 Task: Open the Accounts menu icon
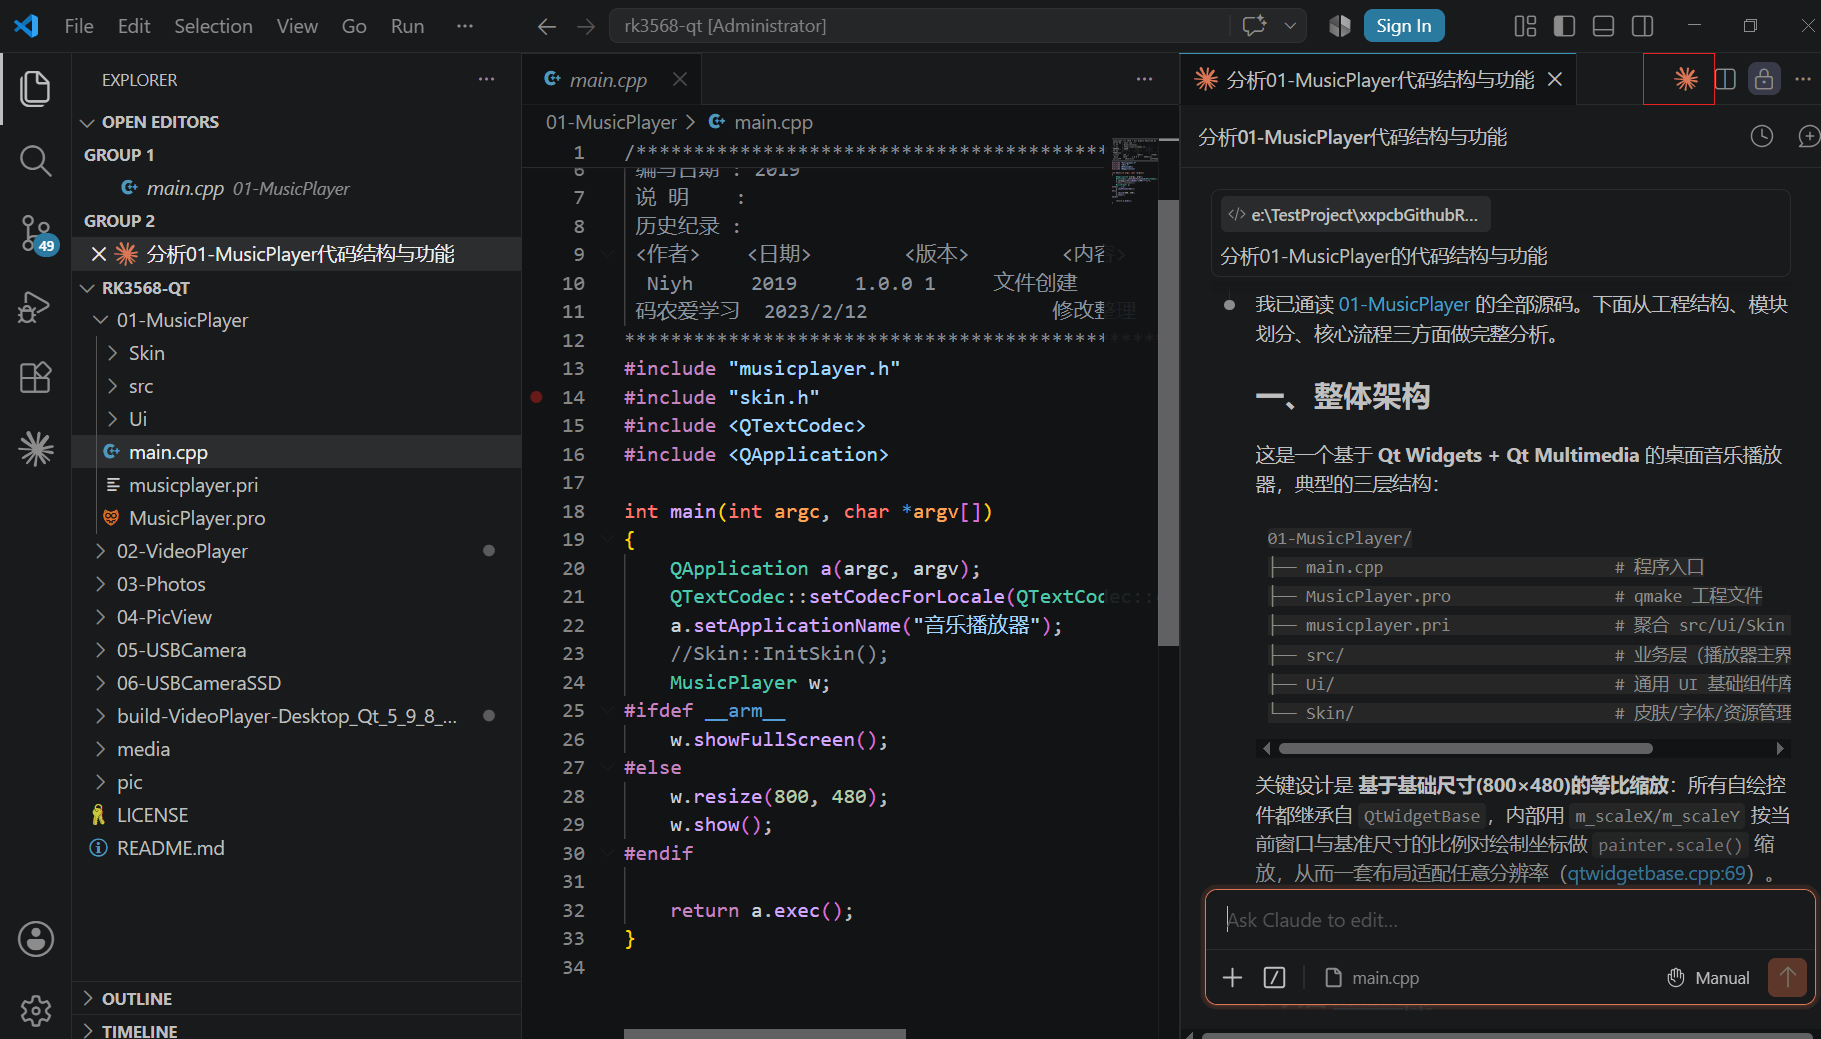[36, 939]
